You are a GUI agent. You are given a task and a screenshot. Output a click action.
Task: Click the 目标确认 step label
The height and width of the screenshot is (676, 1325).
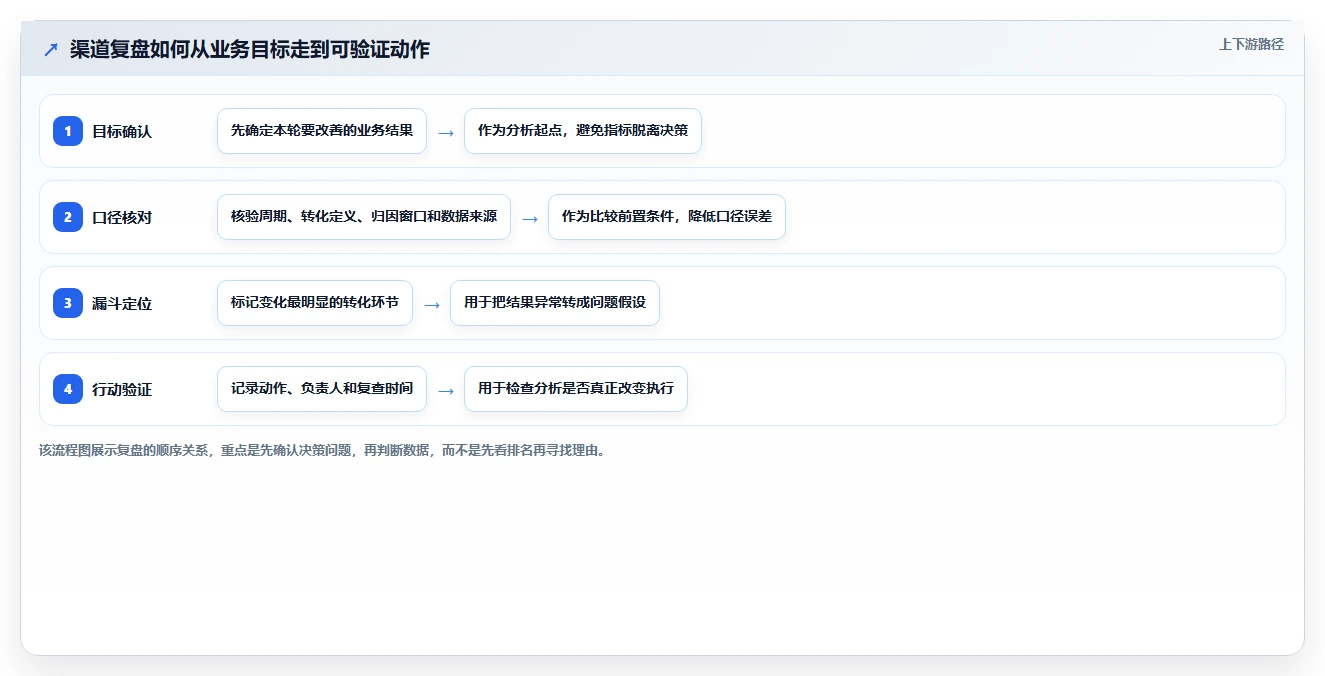point(122,131)
